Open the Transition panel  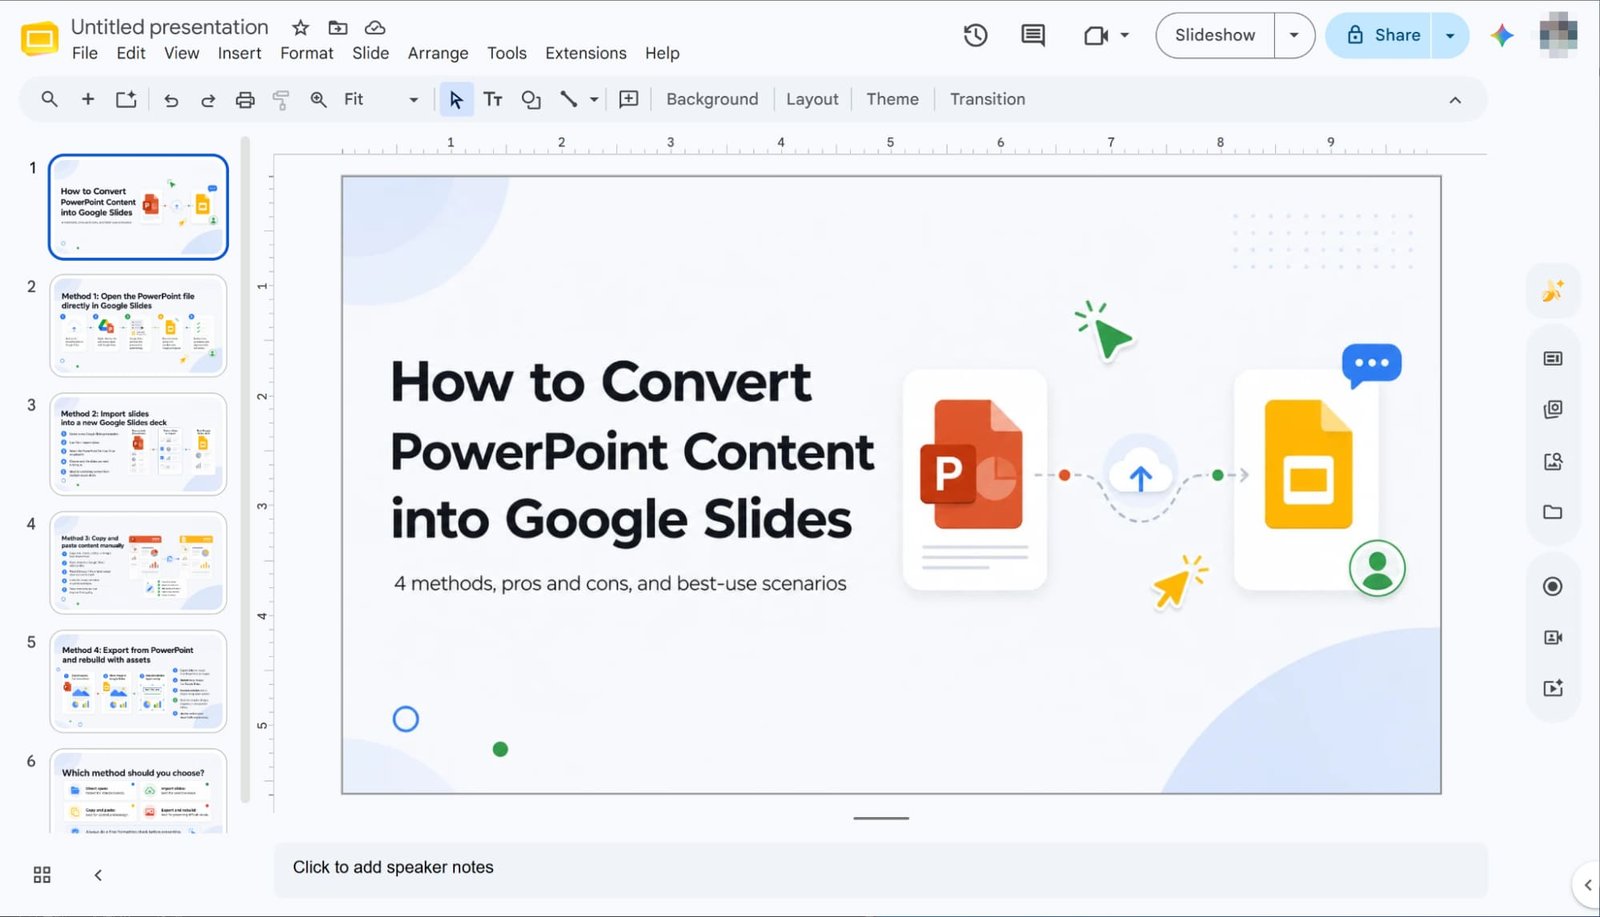point(988,99)
